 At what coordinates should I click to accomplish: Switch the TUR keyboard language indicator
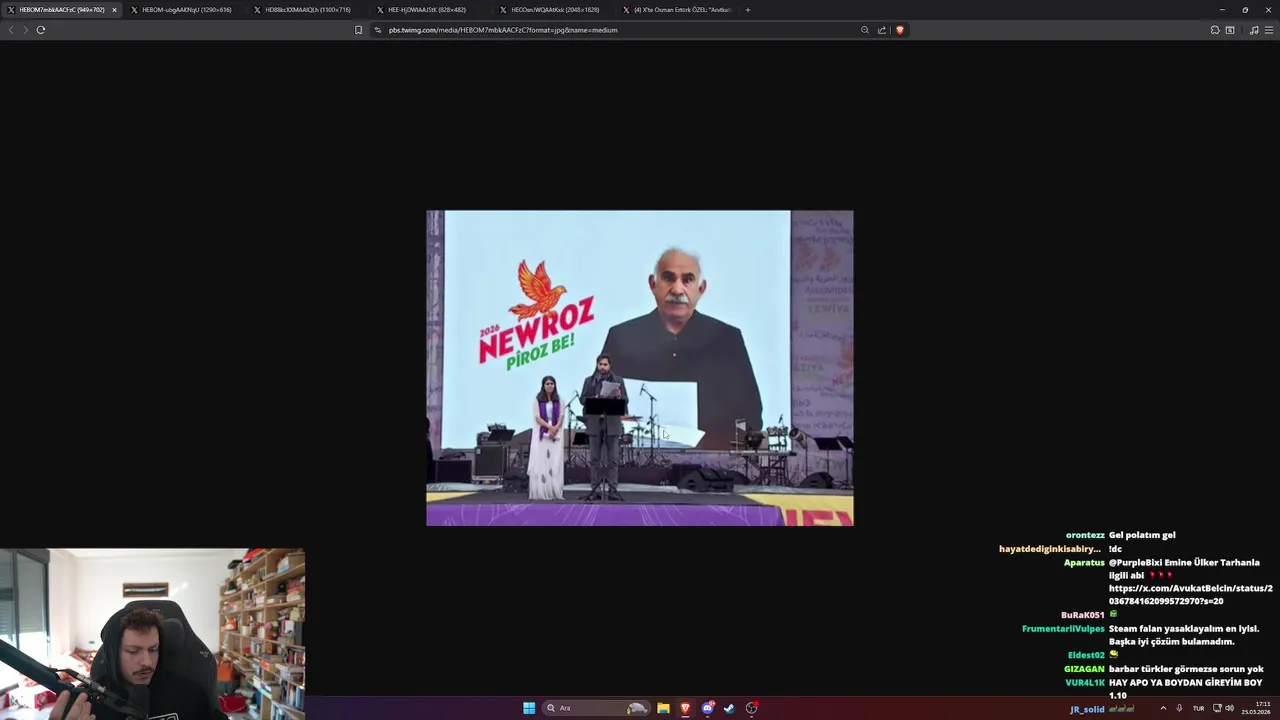coord(1198,708)
